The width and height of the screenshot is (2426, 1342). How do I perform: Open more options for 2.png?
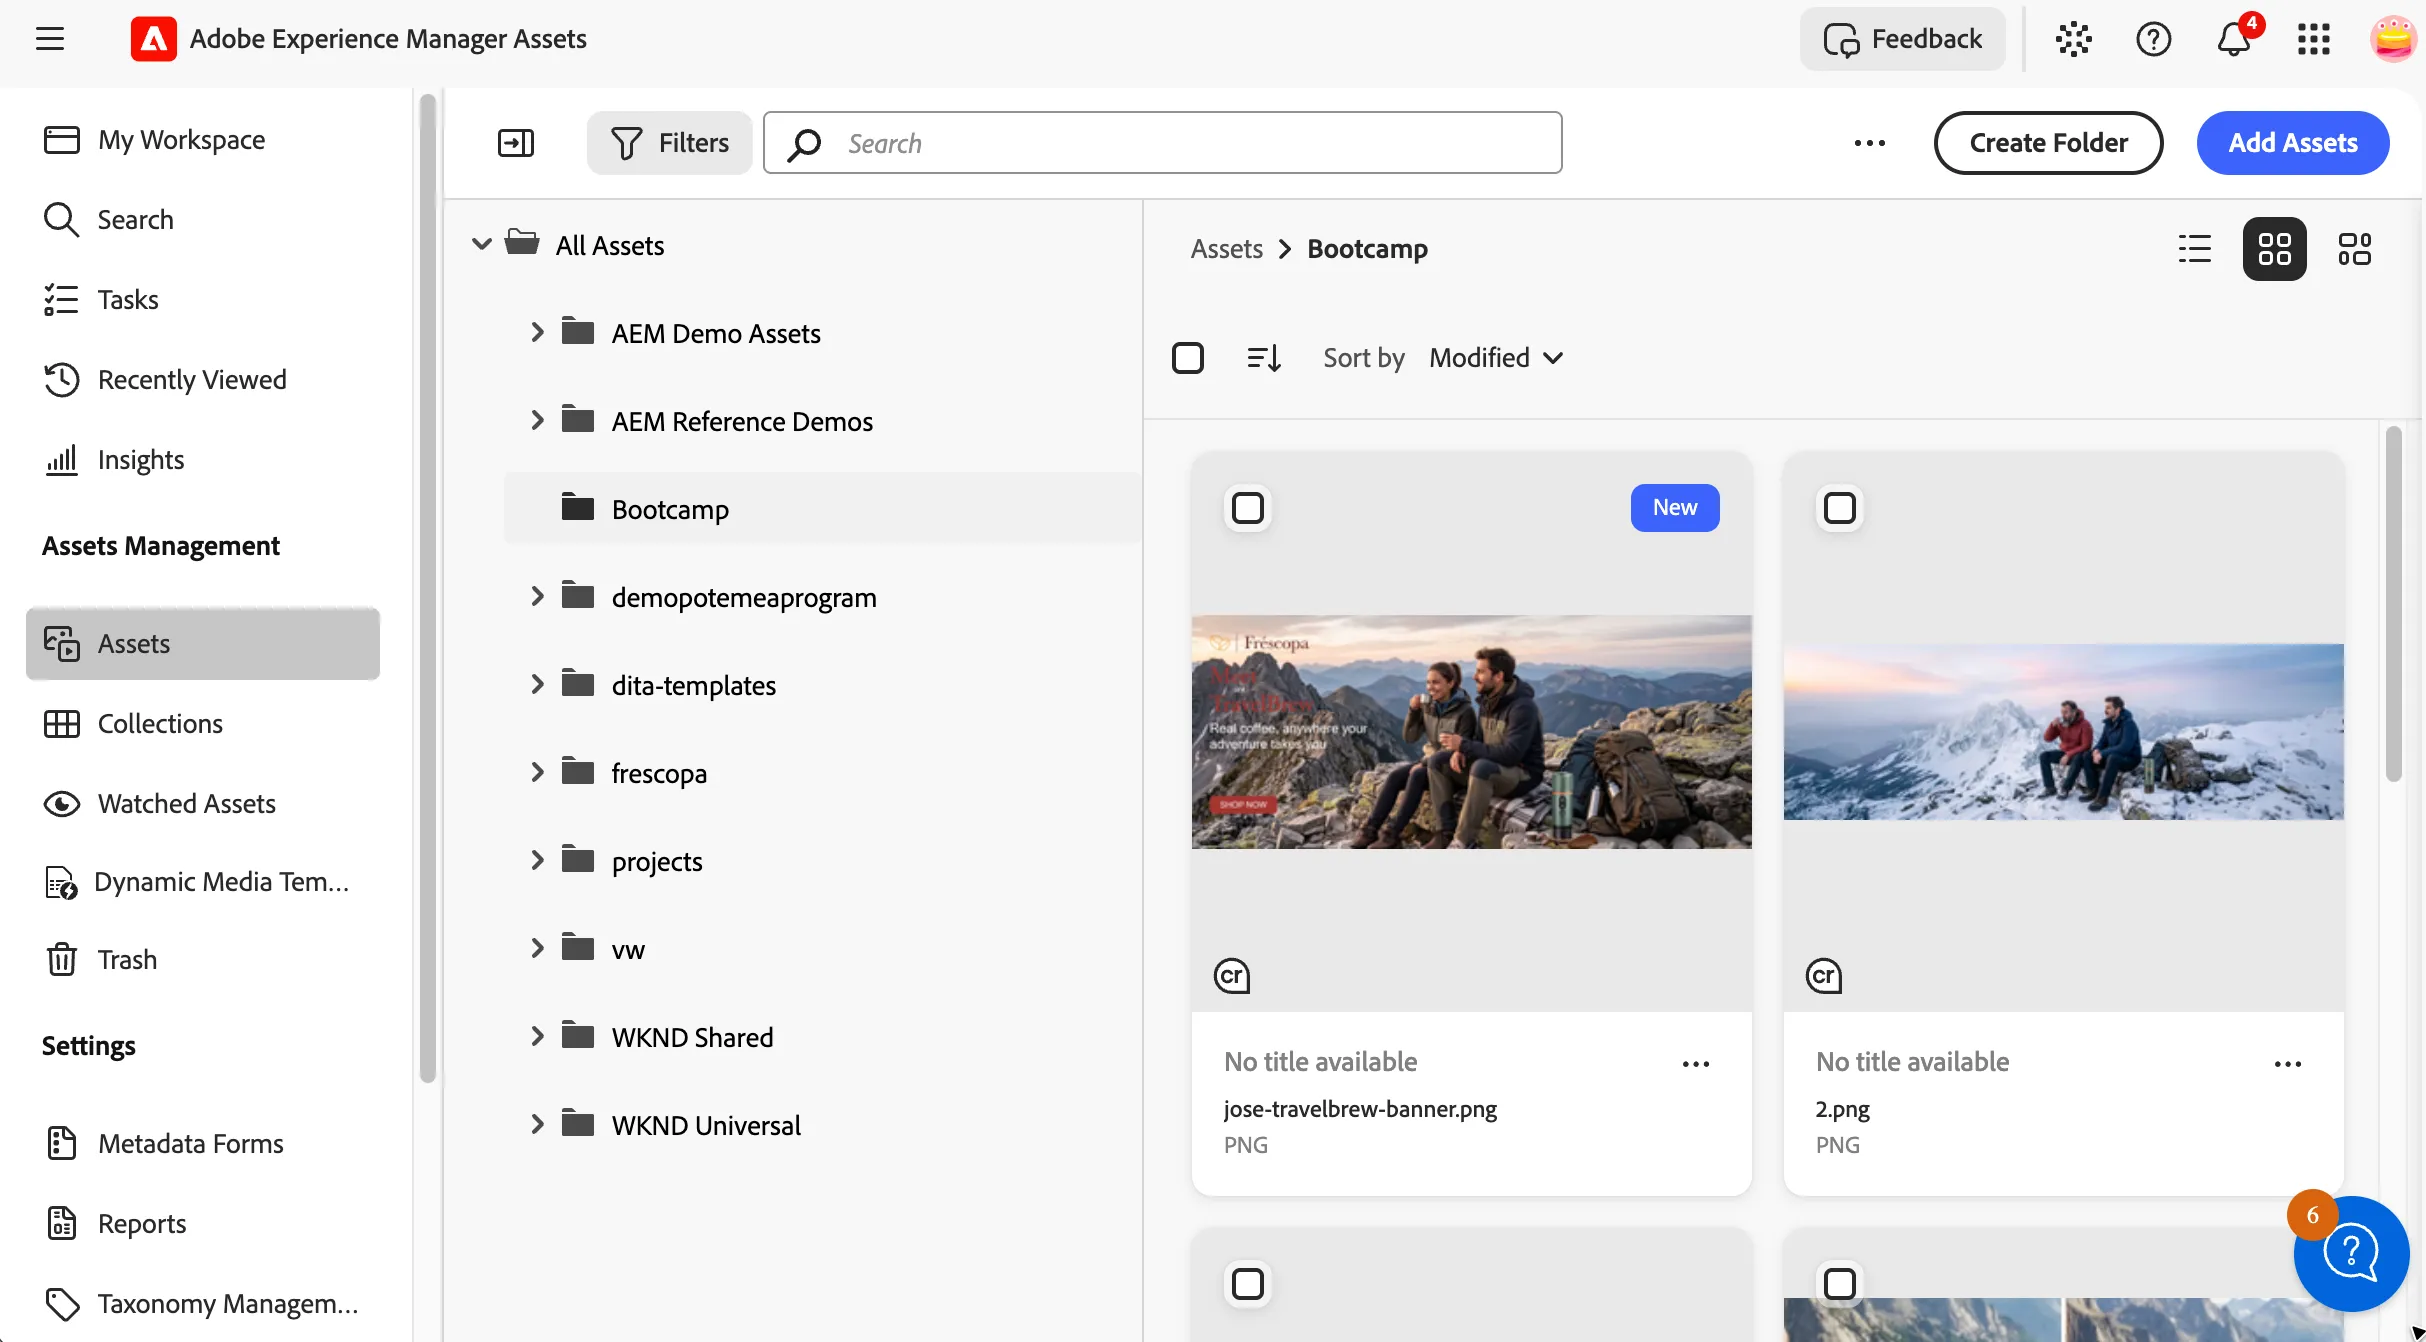point(2288,1064)
